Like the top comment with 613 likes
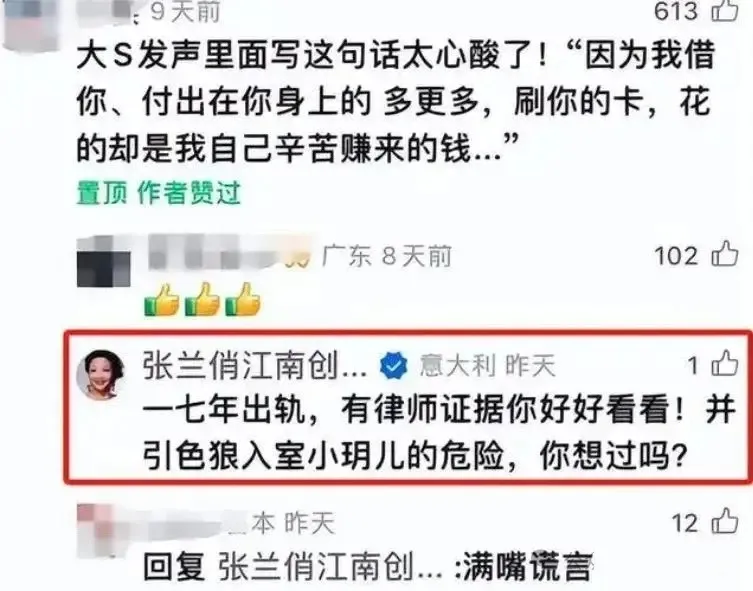 (725, 11)
